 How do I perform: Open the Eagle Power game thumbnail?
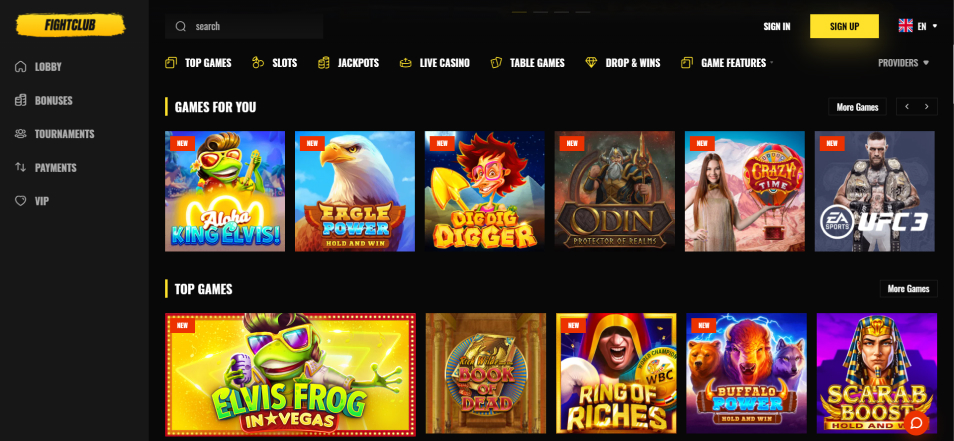click(355, 191)
